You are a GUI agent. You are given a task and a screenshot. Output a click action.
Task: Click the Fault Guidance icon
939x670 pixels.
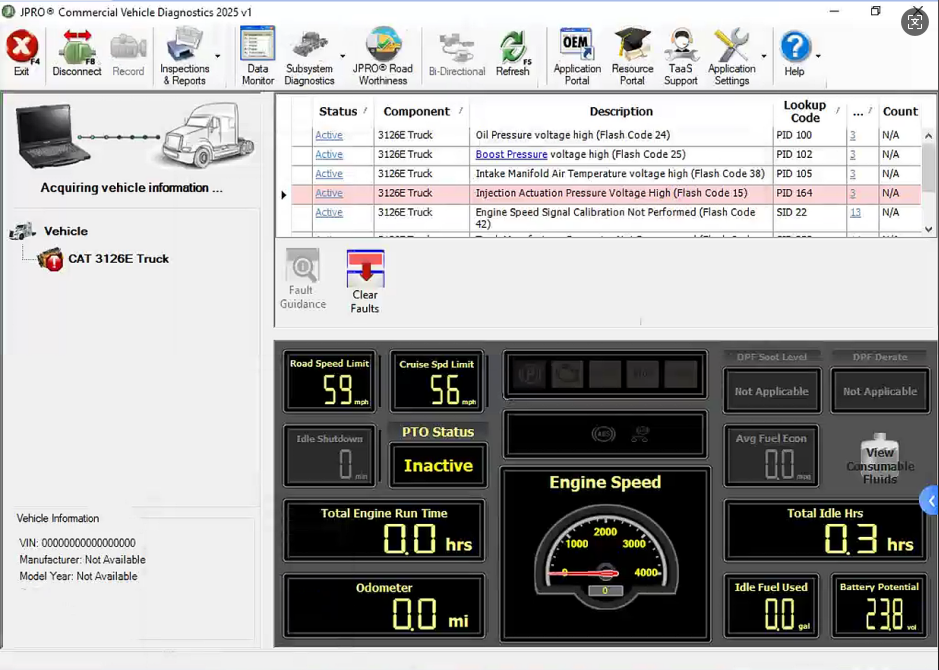[303, 279]
